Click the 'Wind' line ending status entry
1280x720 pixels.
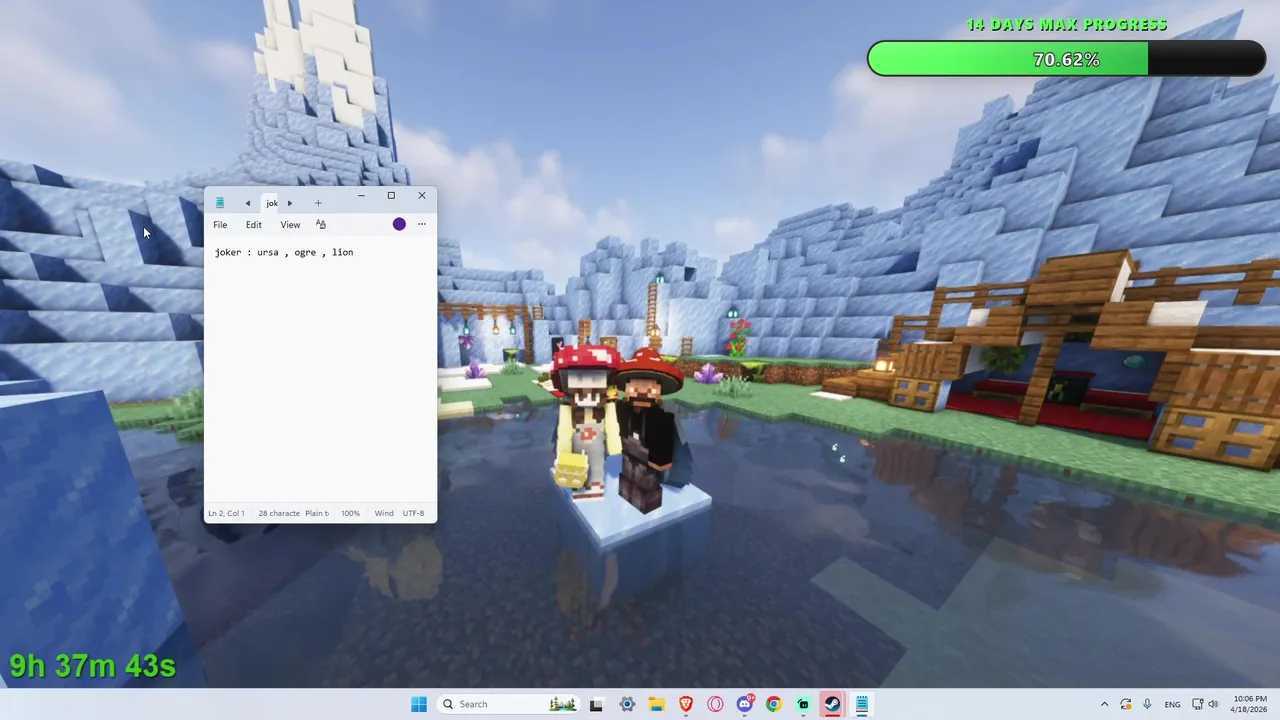coord(384,513)
